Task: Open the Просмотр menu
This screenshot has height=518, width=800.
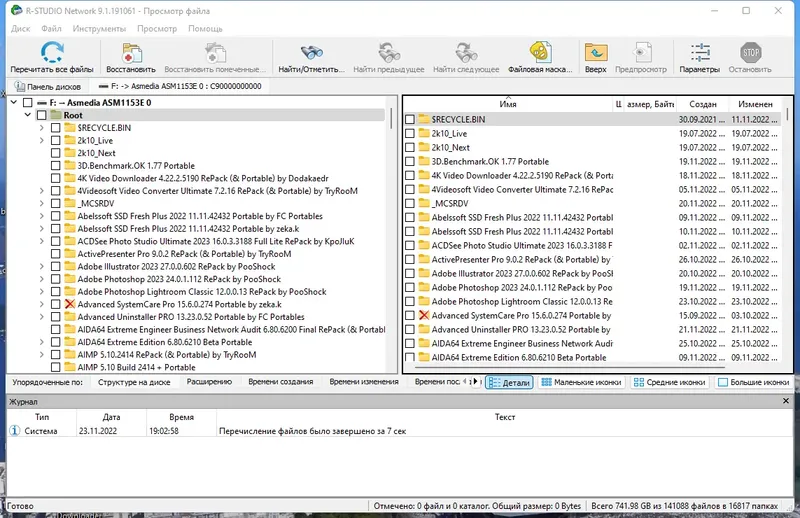Action: point(157,29)
